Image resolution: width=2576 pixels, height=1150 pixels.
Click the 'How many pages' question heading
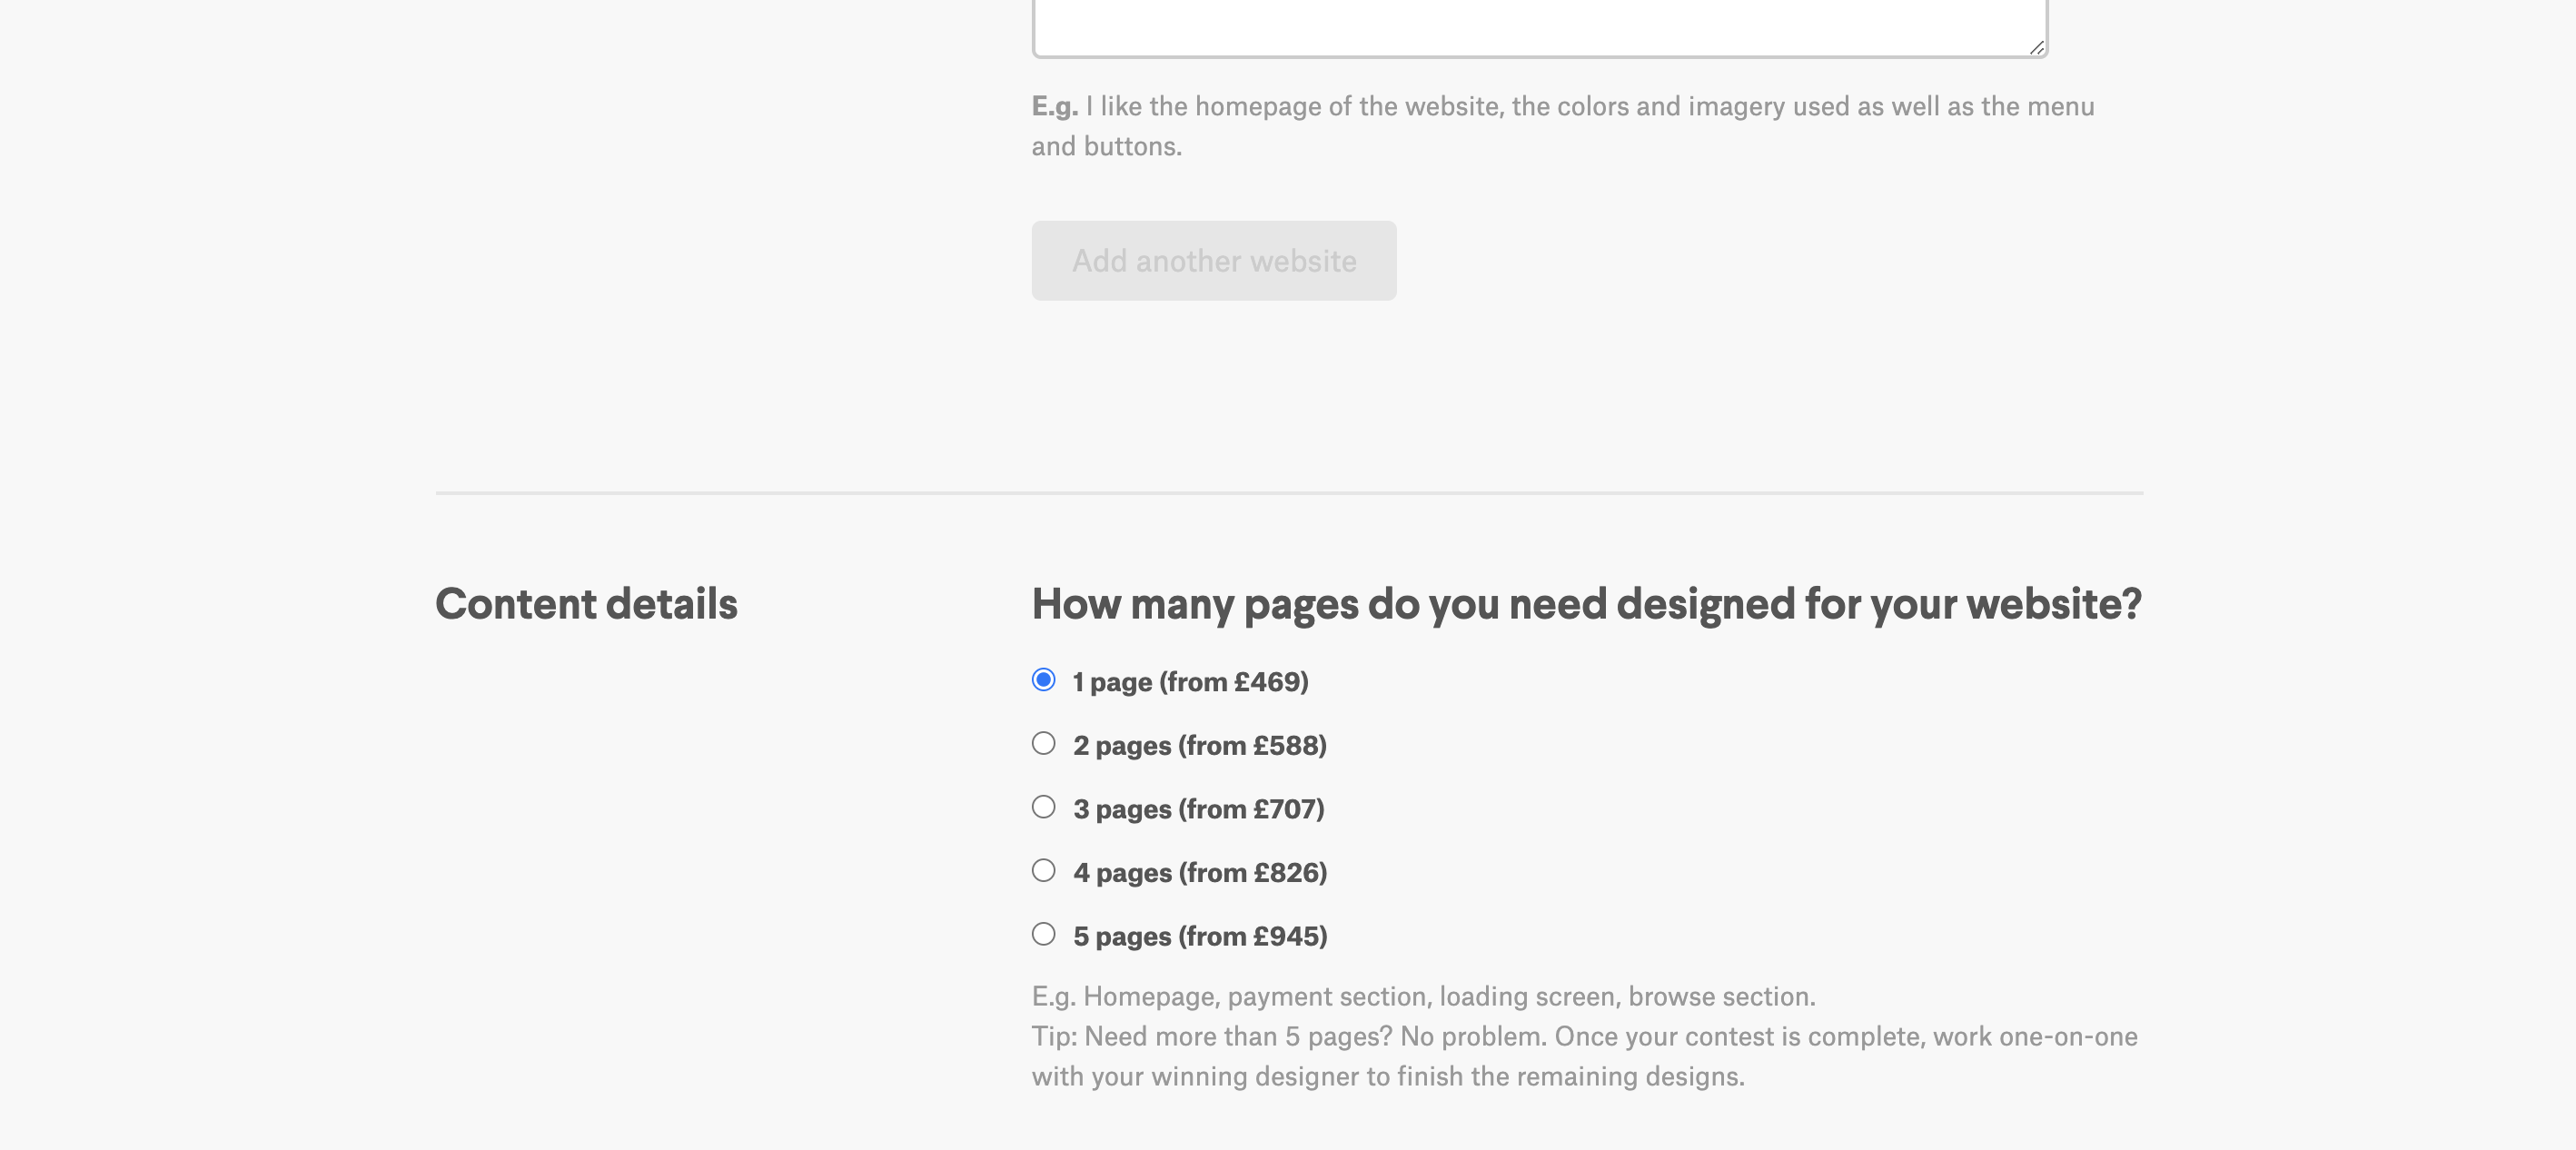coord(1586,604)
